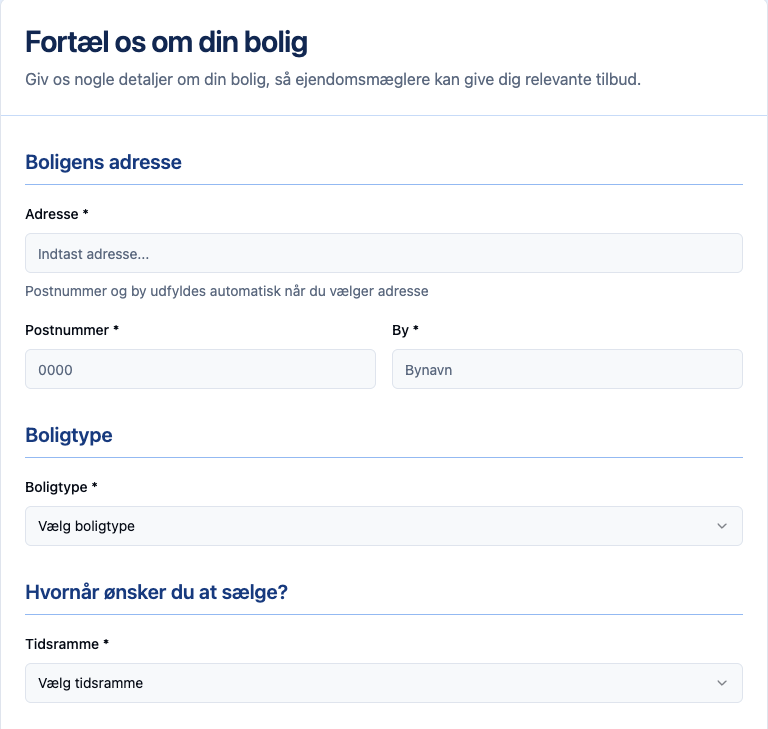The image size is (768, 729).
Task: Click the subtitle about ejendomsmæglere tilbud
Action: pos(332,79)
